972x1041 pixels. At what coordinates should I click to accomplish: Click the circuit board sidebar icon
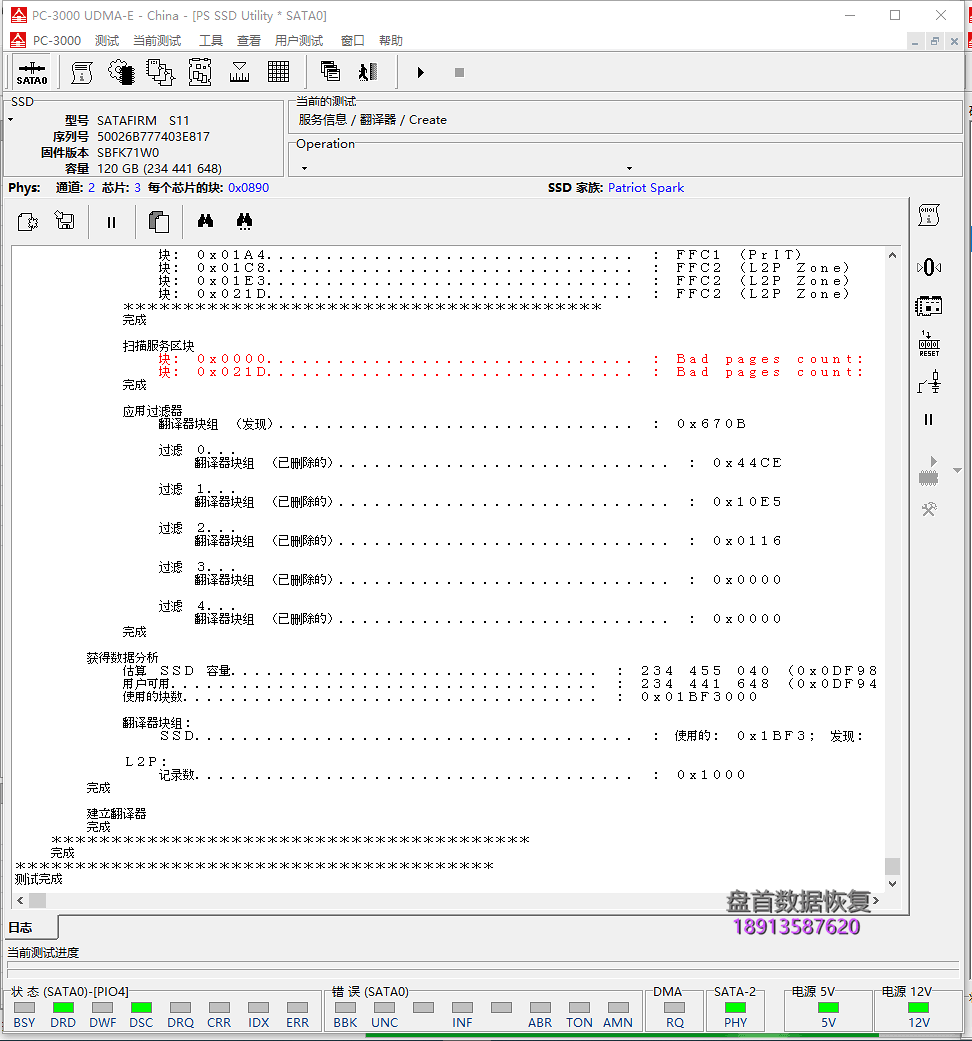929,306
